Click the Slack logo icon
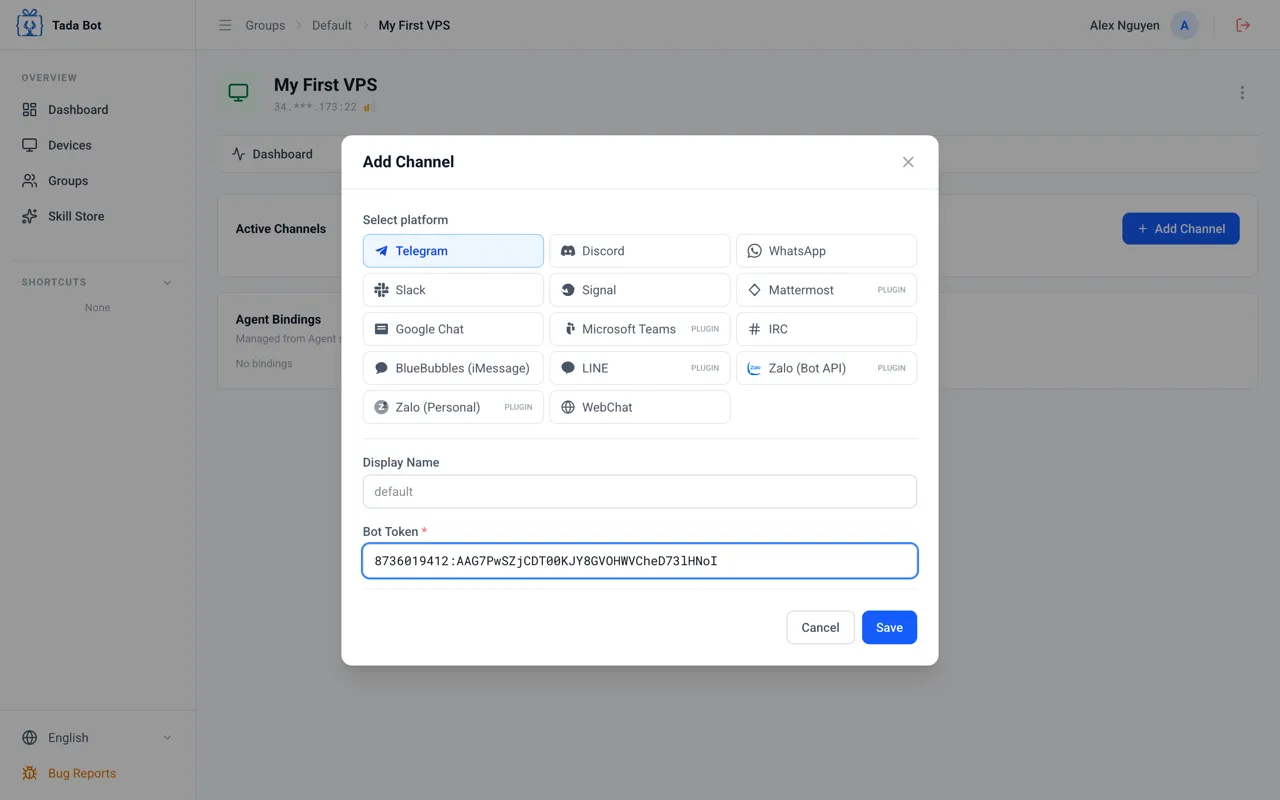This screenshot has height=800, width=1280. [381, 290]
